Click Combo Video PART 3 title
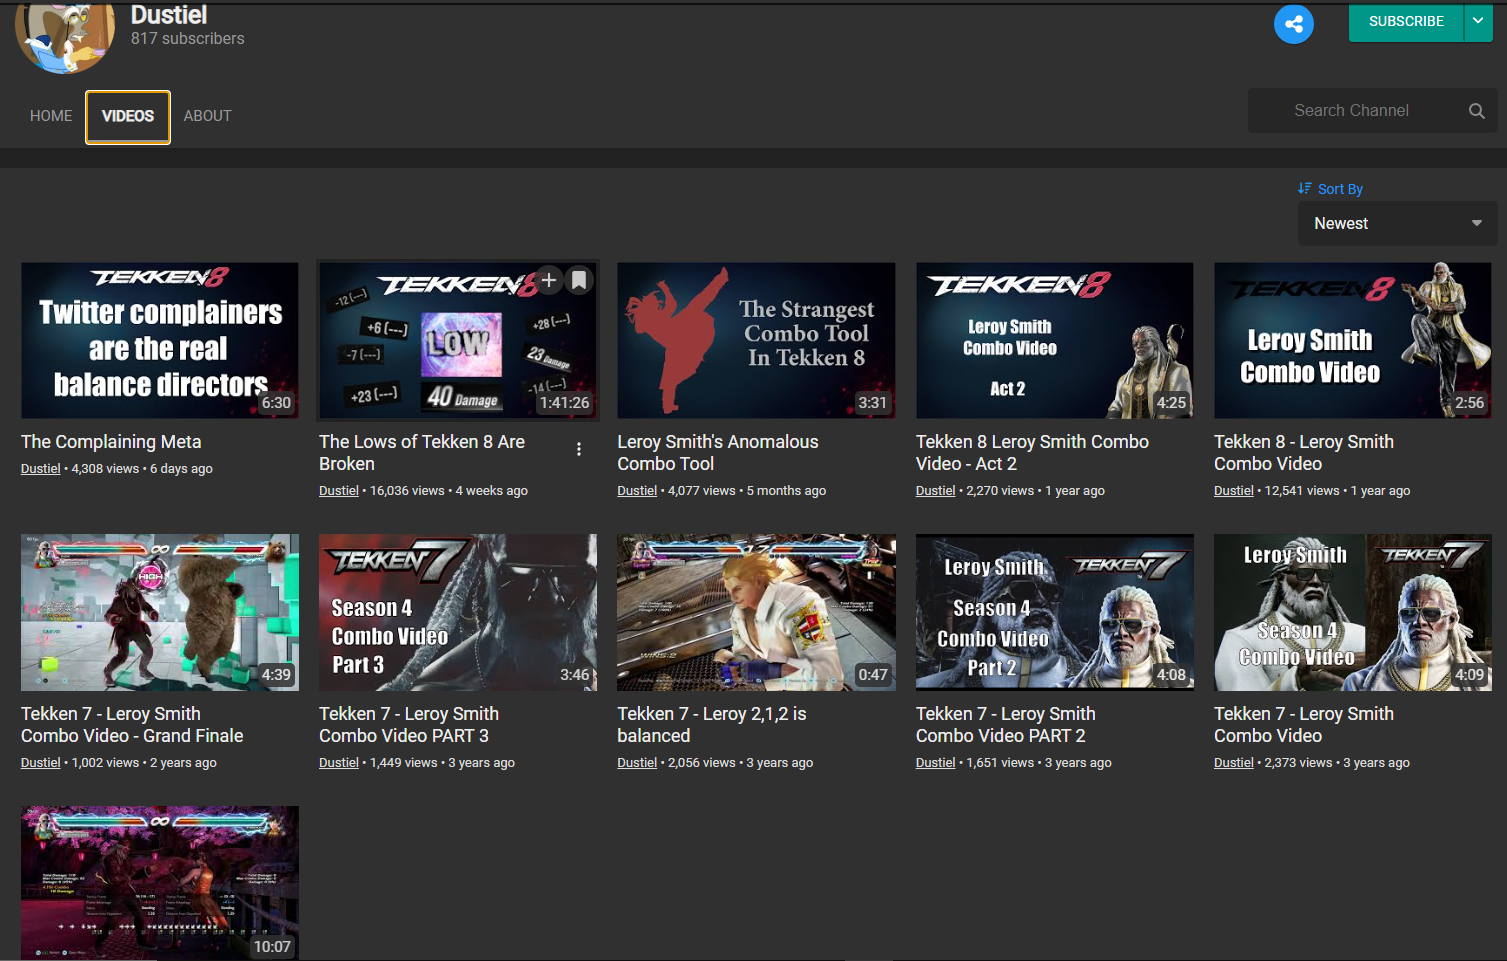Screen dimensions: 1507x961 click(x=409, y=725)
